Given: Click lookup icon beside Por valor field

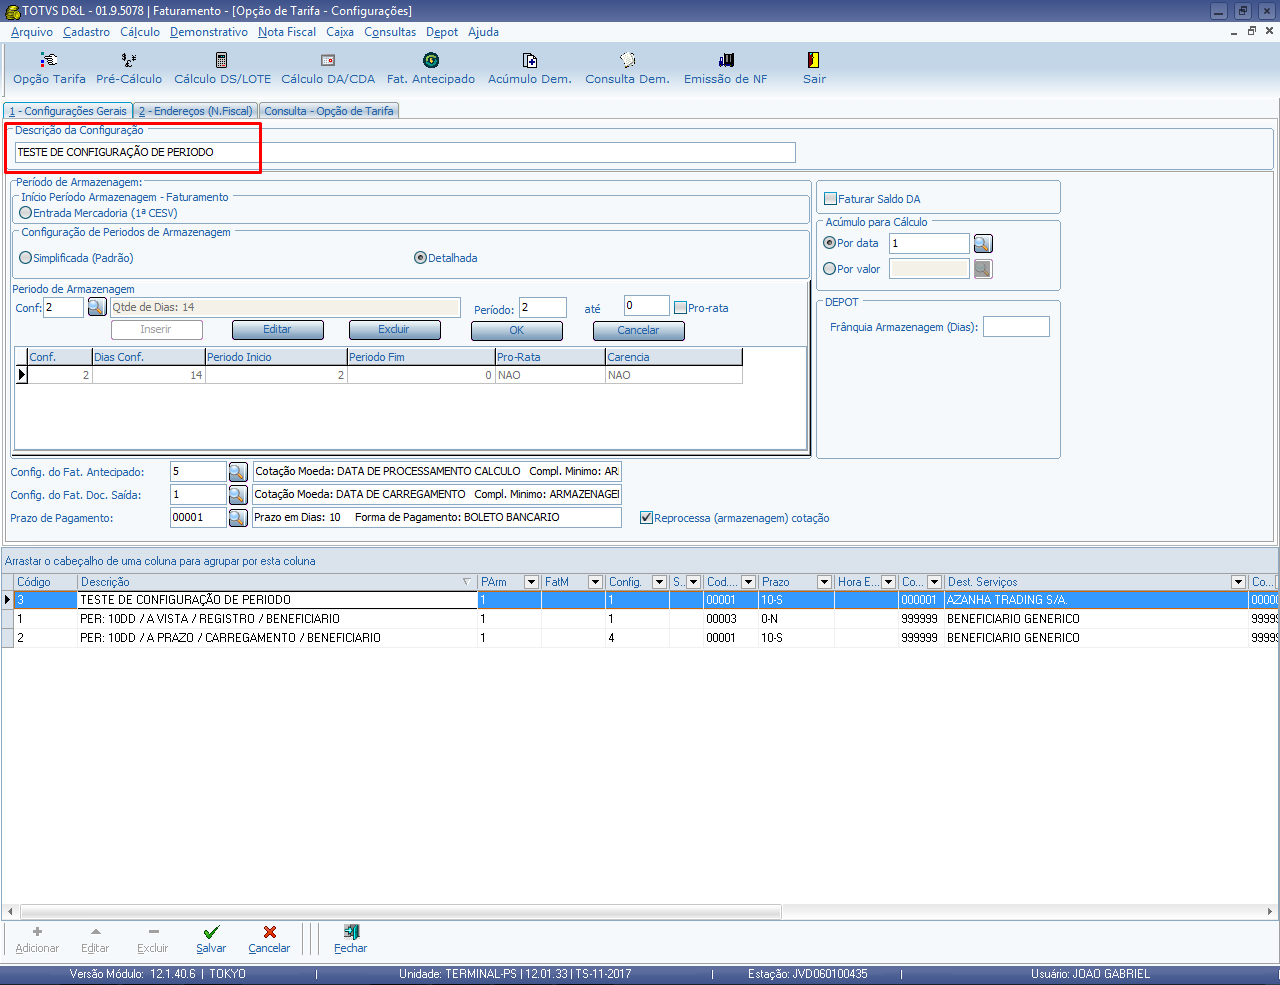Looking at the screenshot, I should 983,268.
